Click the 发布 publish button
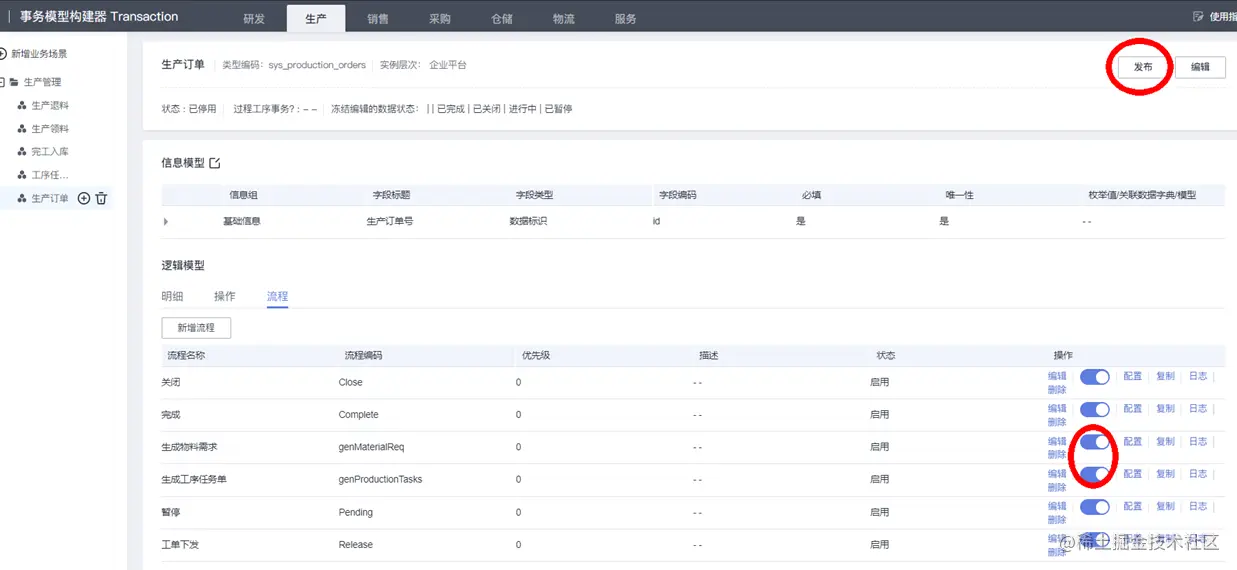 (x=1143, y=67)
